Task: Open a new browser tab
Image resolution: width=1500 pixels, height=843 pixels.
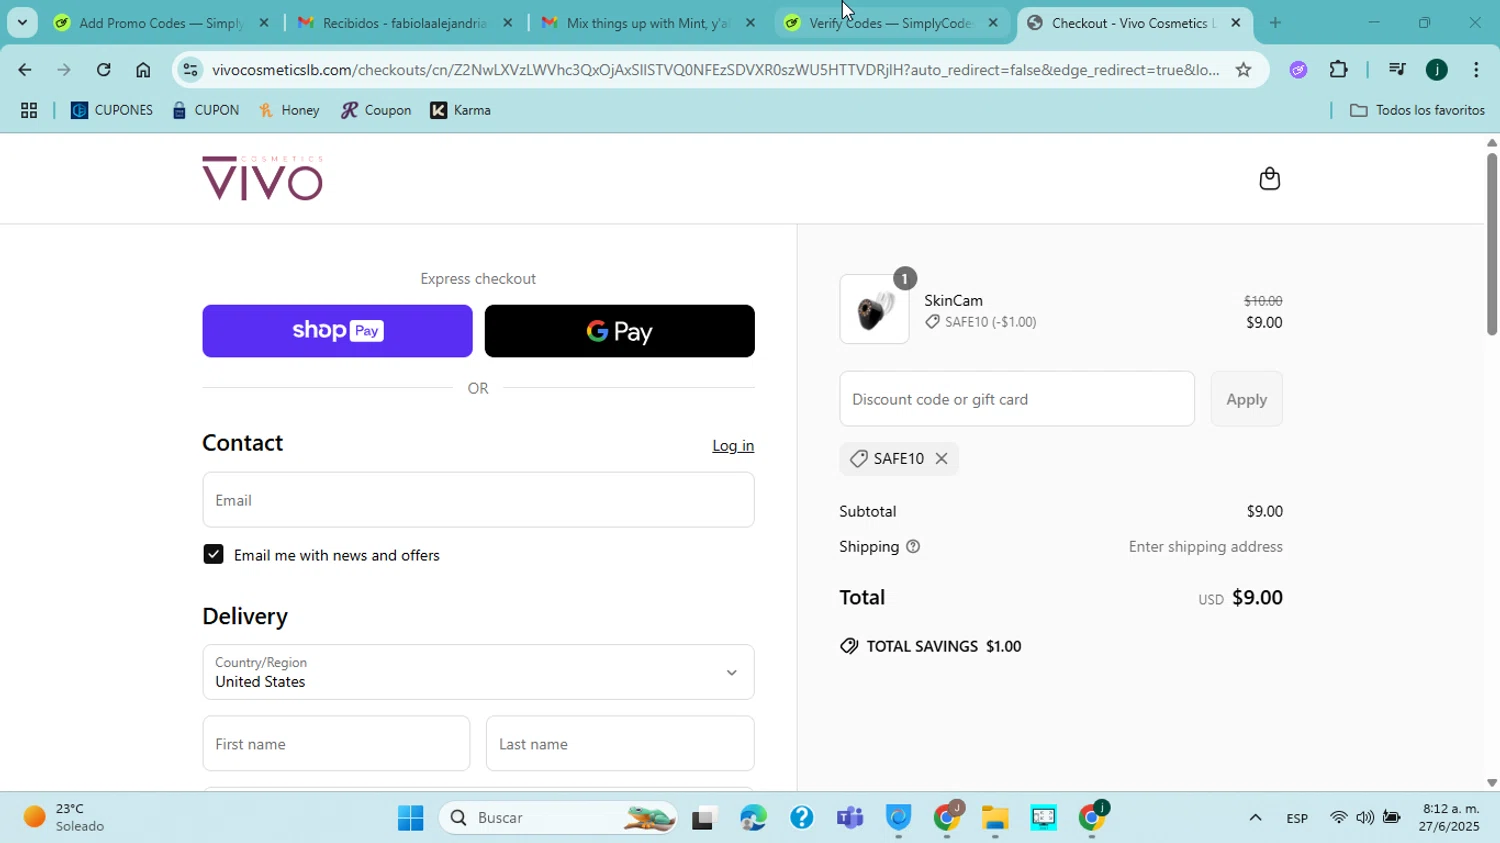Action: pos(1275,23)
